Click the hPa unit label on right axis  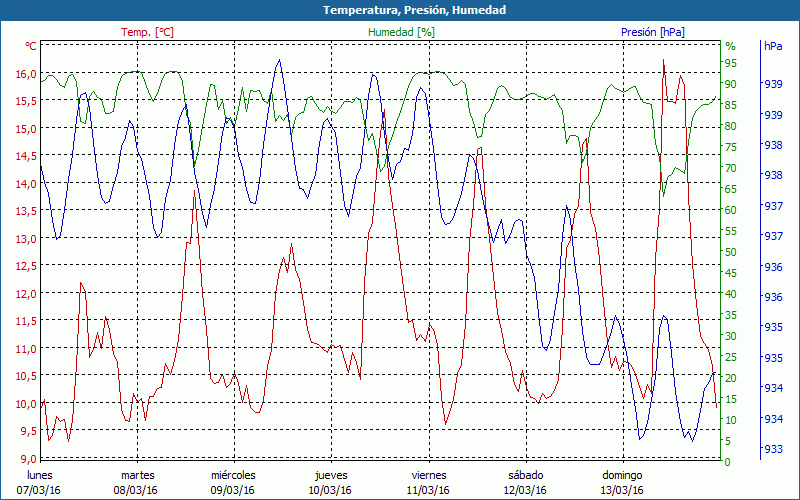pos(773,46)
